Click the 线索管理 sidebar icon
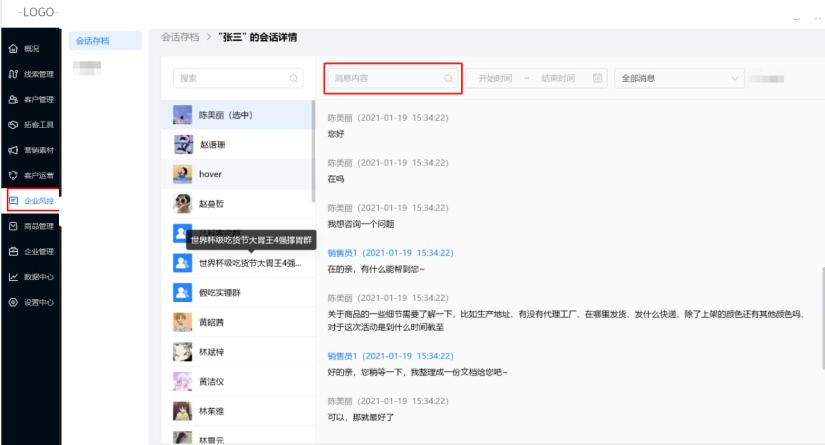The image size is (825, 445). tap(13, 74)
